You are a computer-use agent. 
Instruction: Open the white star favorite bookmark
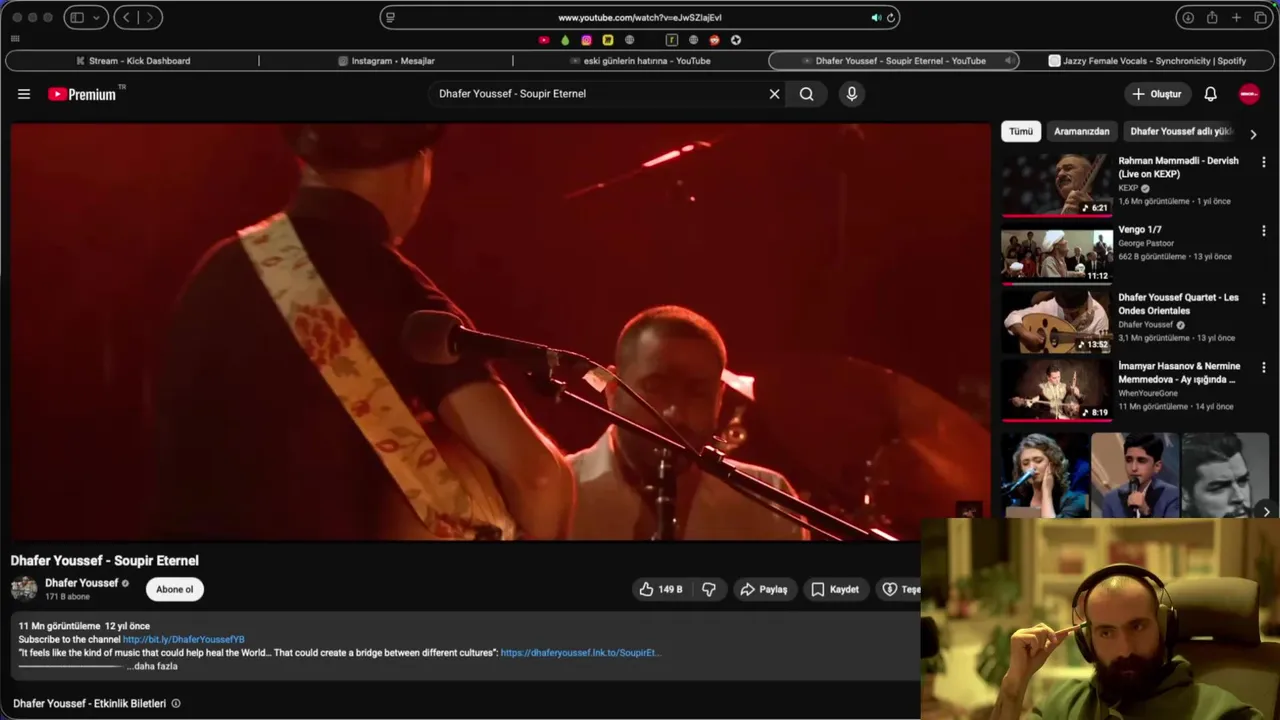(x=736, y=40)
